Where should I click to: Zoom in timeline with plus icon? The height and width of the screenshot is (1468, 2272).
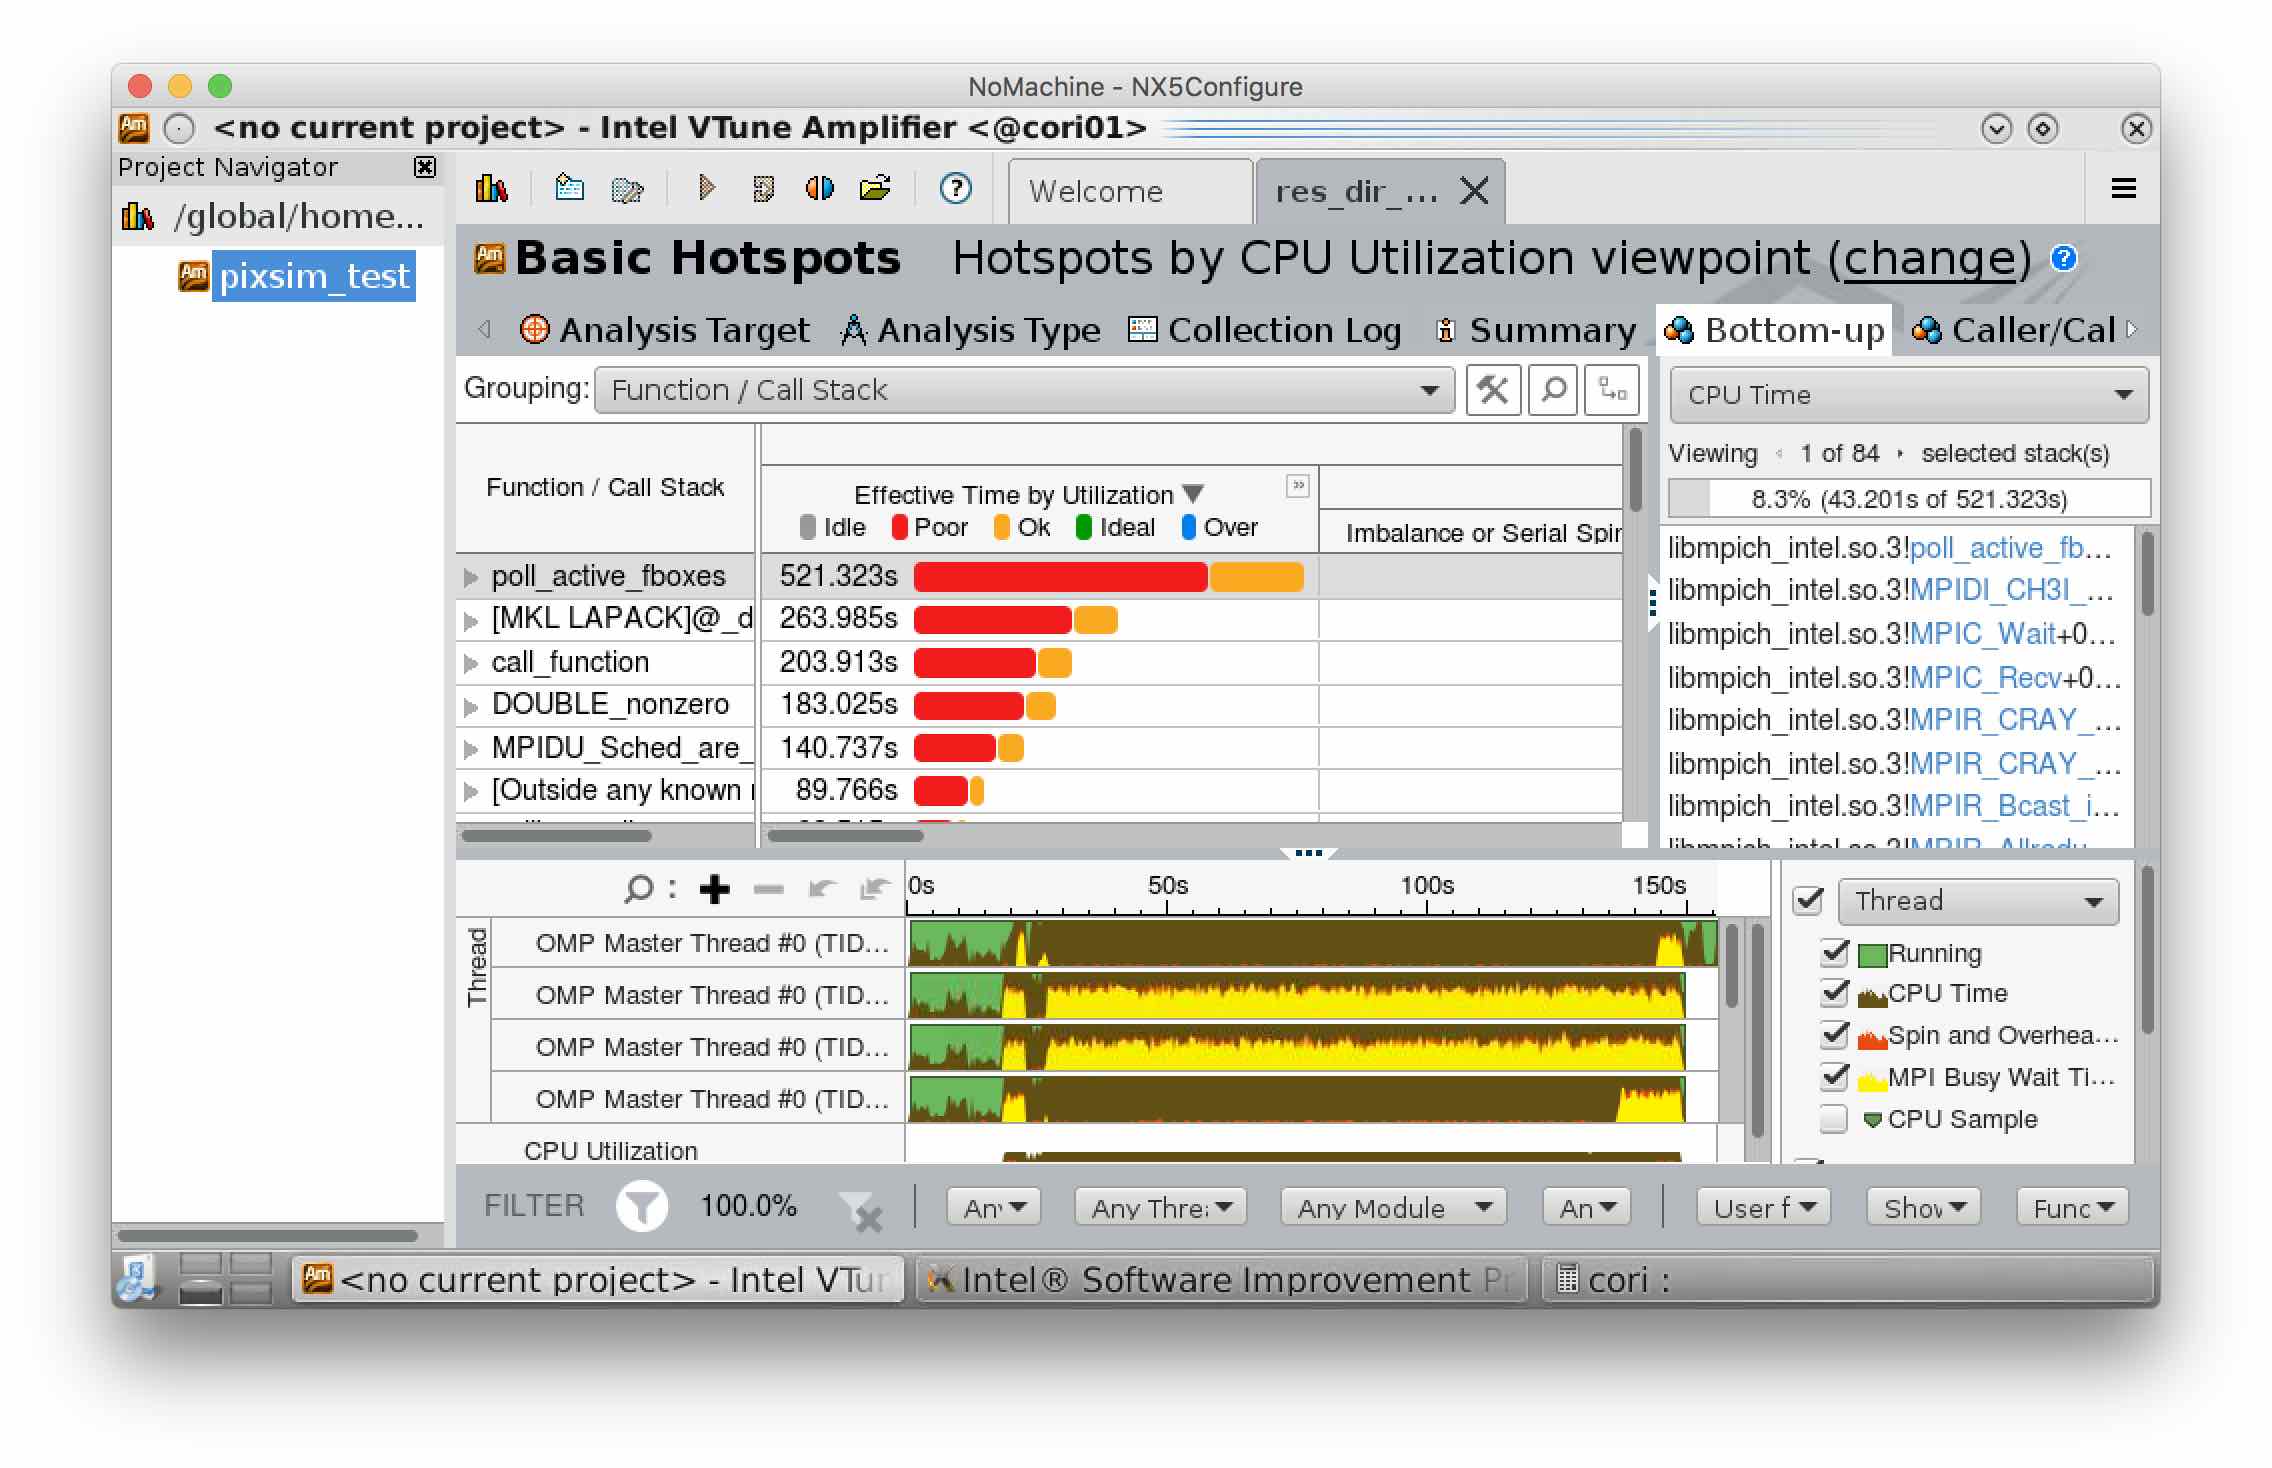click(x=714, y=889)
